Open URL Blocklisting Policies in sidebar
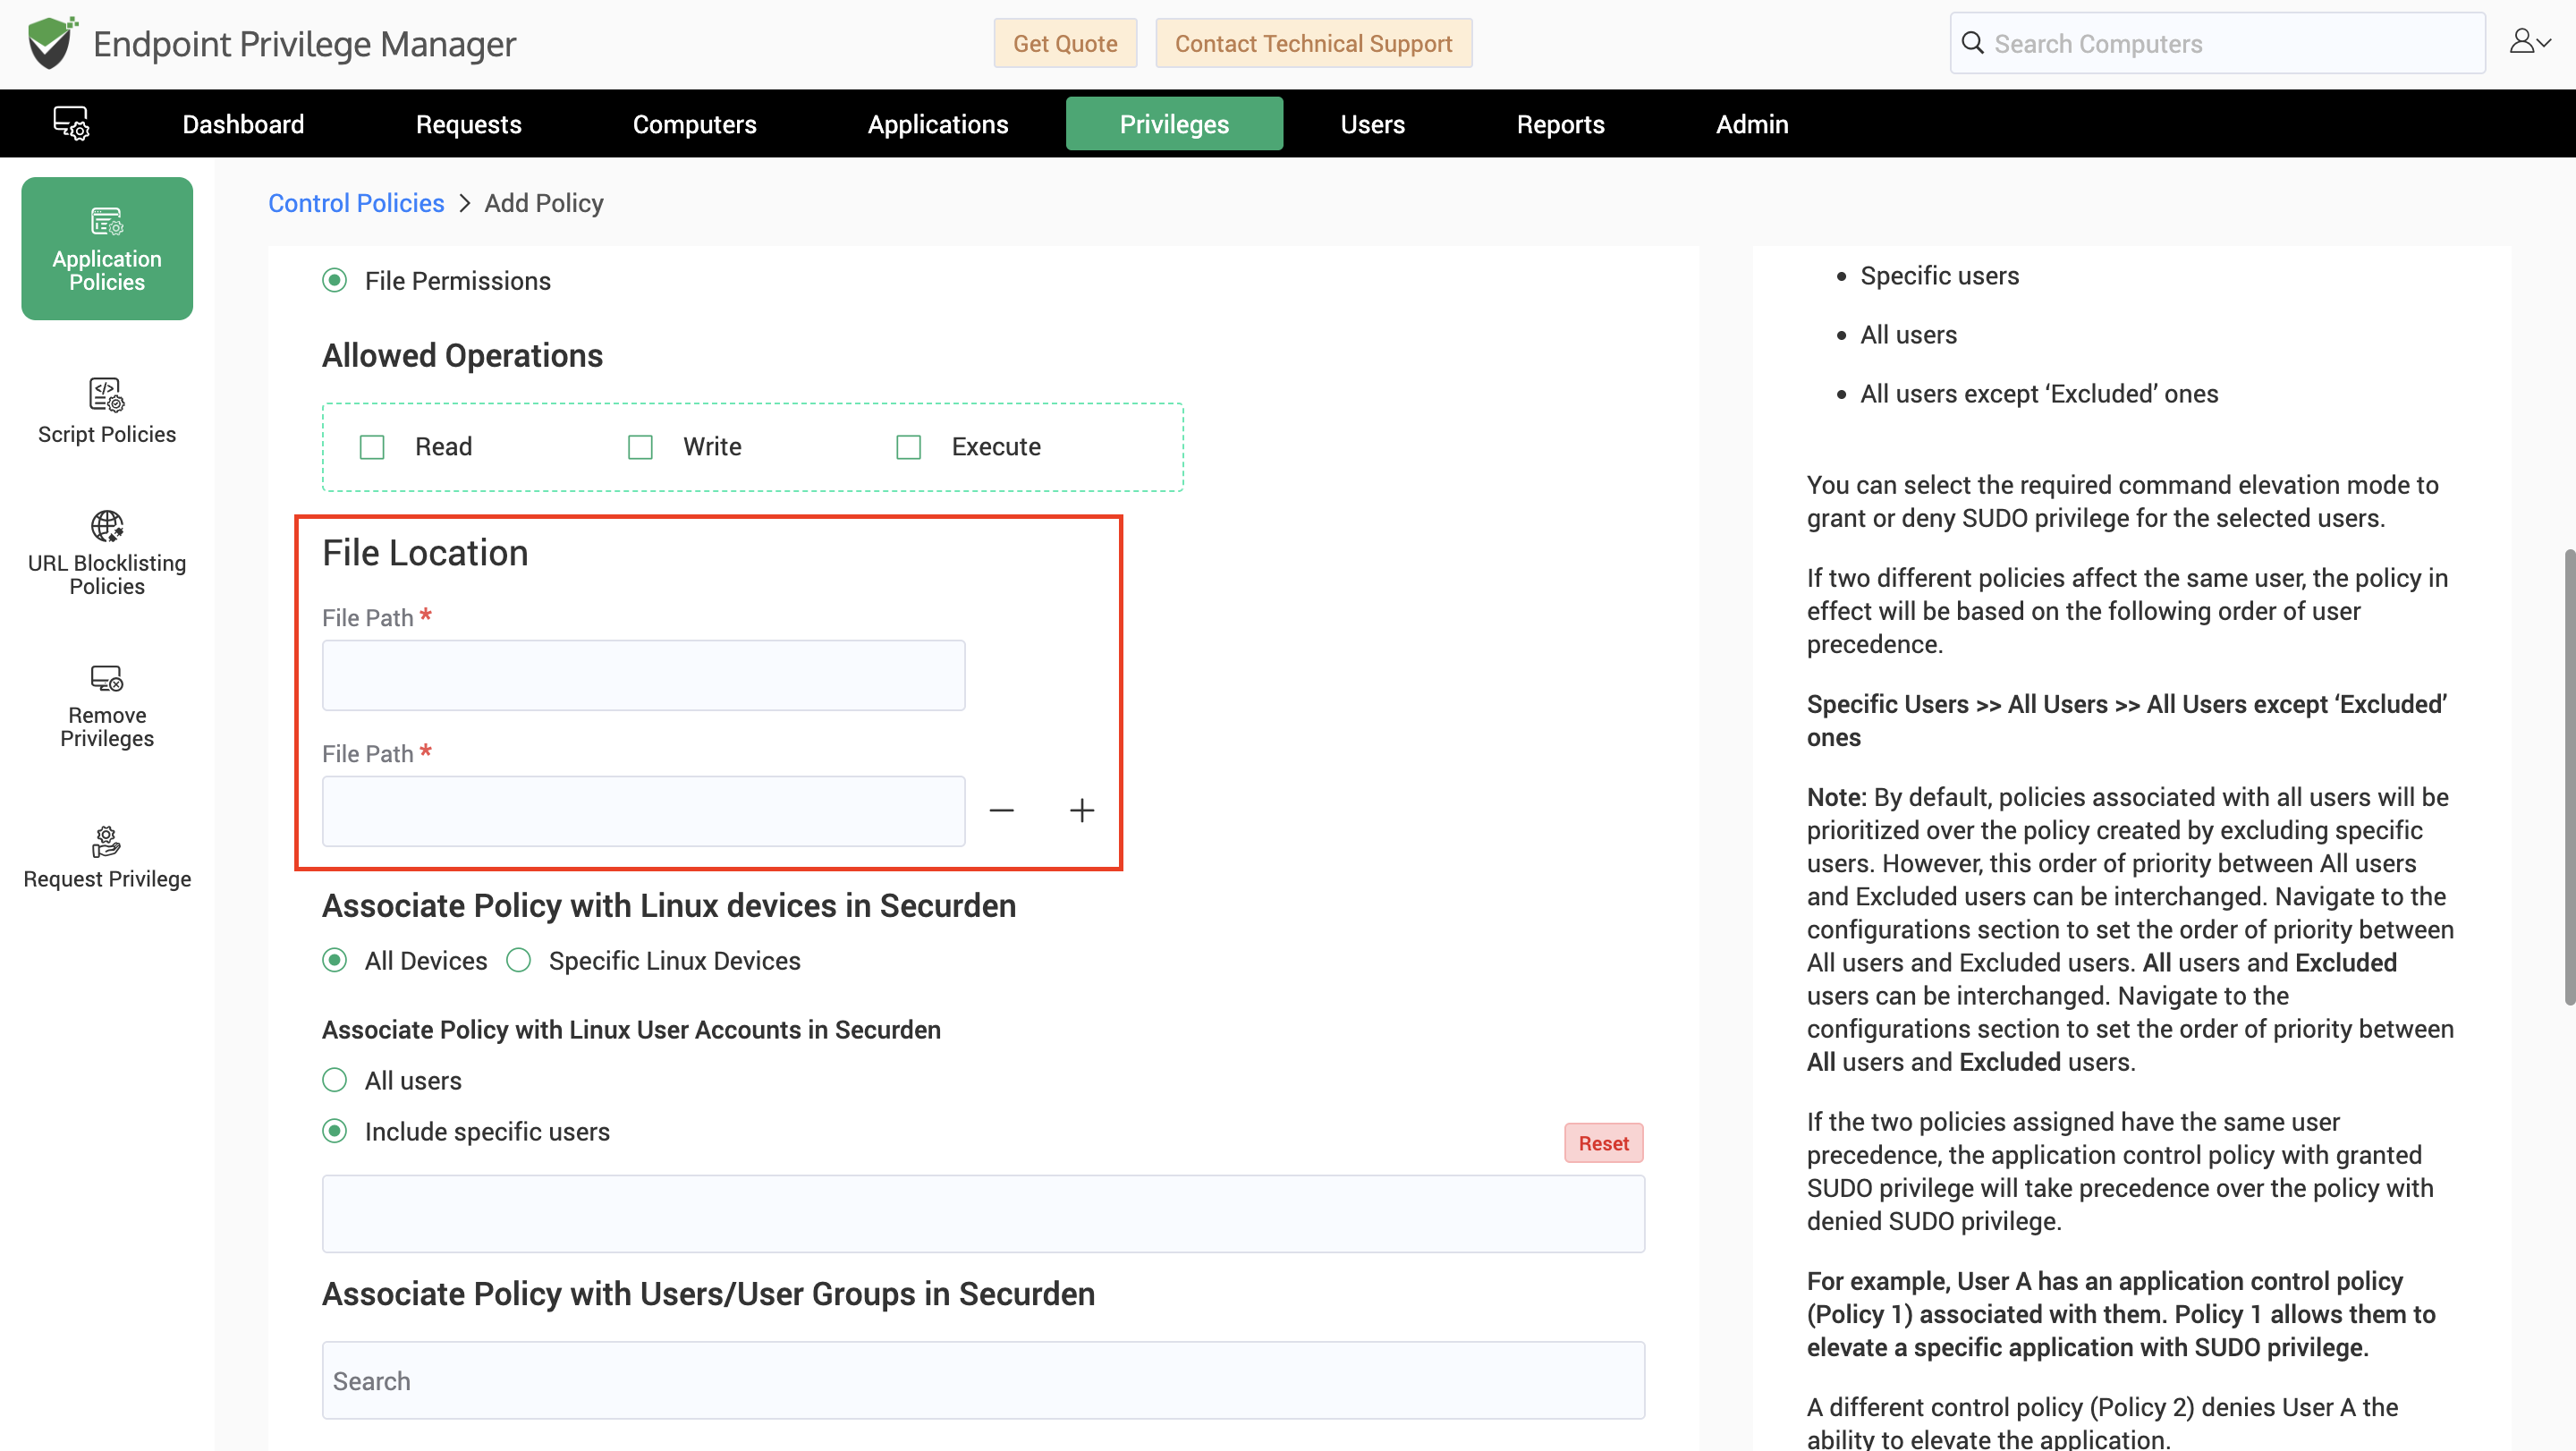The width and height of the screenshot is (2576, 1451). [107, 553]
